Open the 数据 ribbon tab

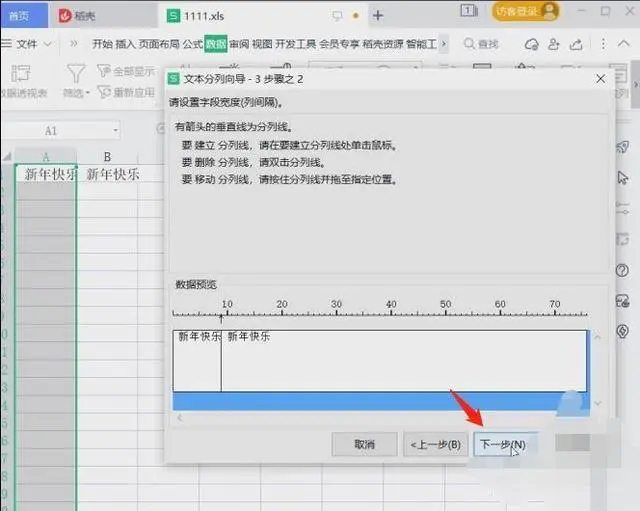click(x=216, y=44)
